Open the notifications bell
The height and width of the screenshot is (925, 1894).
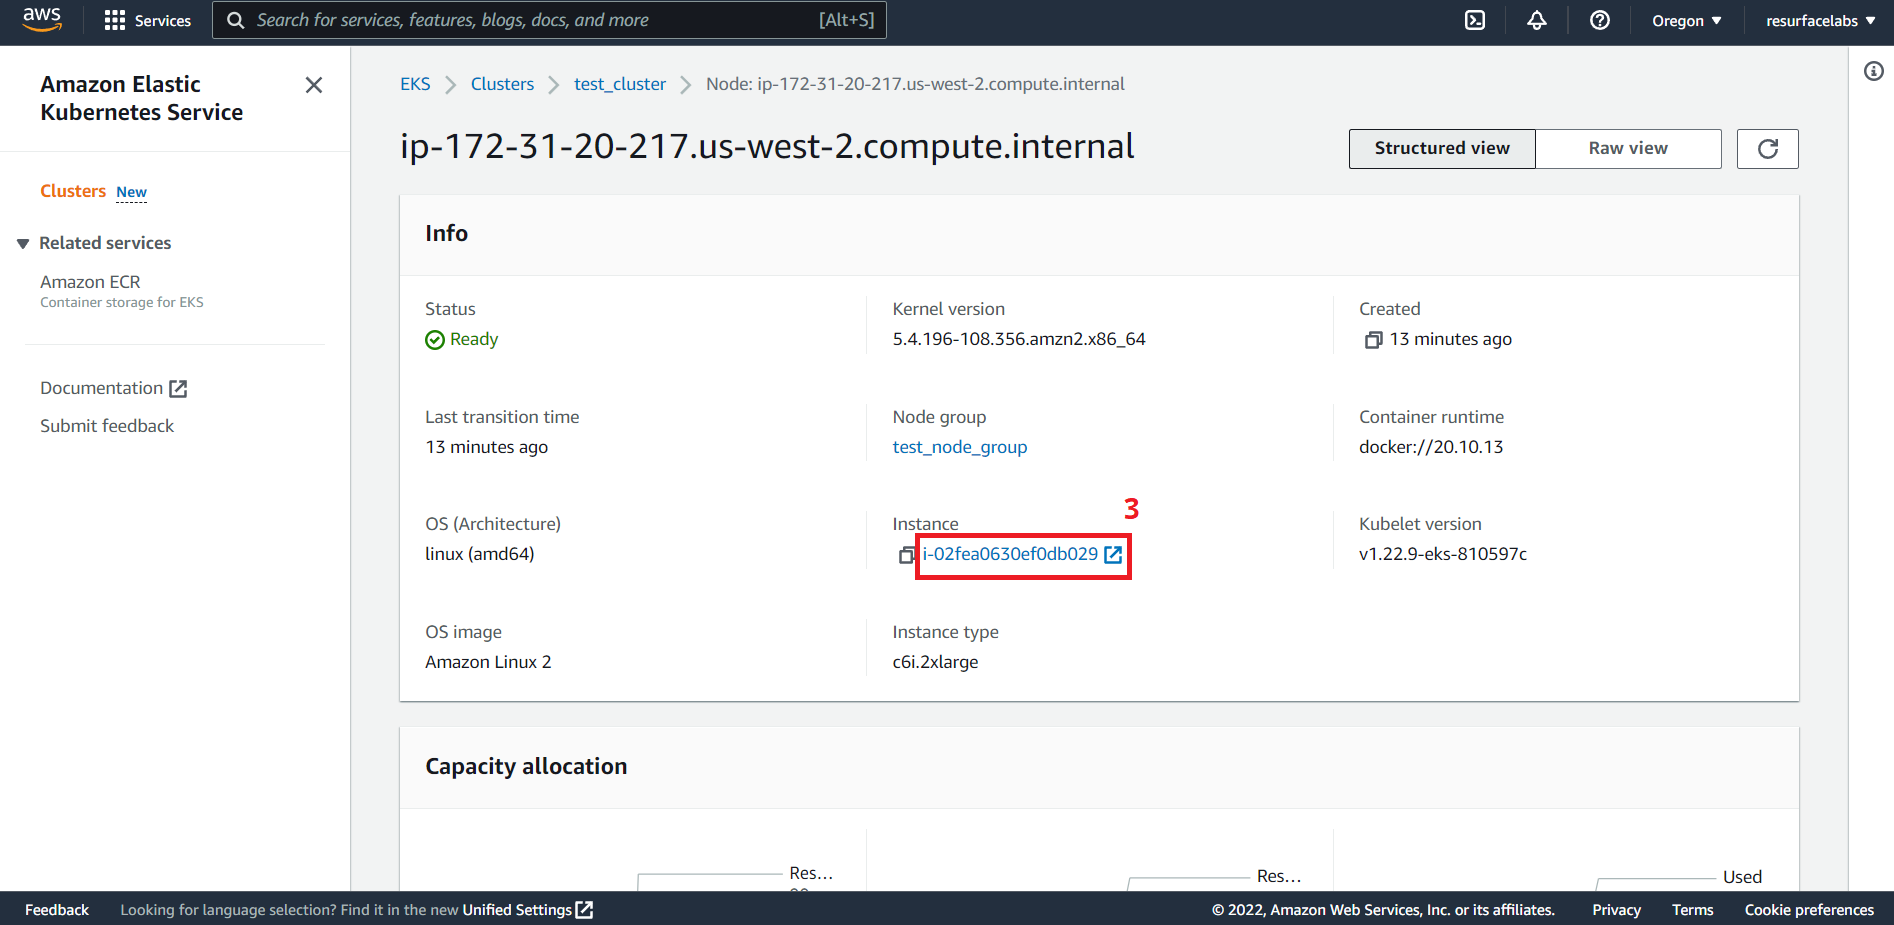point(1537,20)
